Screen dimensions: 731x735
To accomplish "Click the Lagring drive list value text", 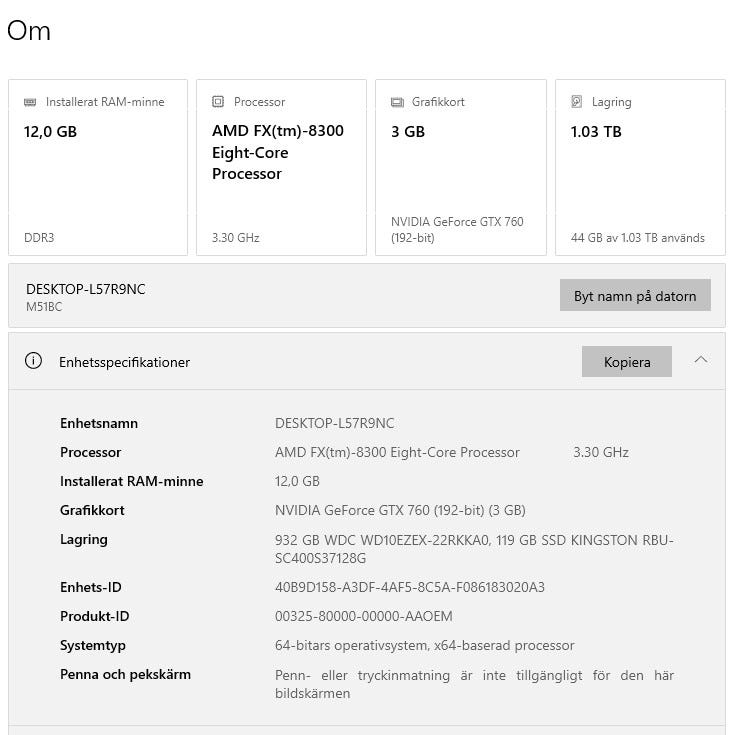I will tap(474, 548).
